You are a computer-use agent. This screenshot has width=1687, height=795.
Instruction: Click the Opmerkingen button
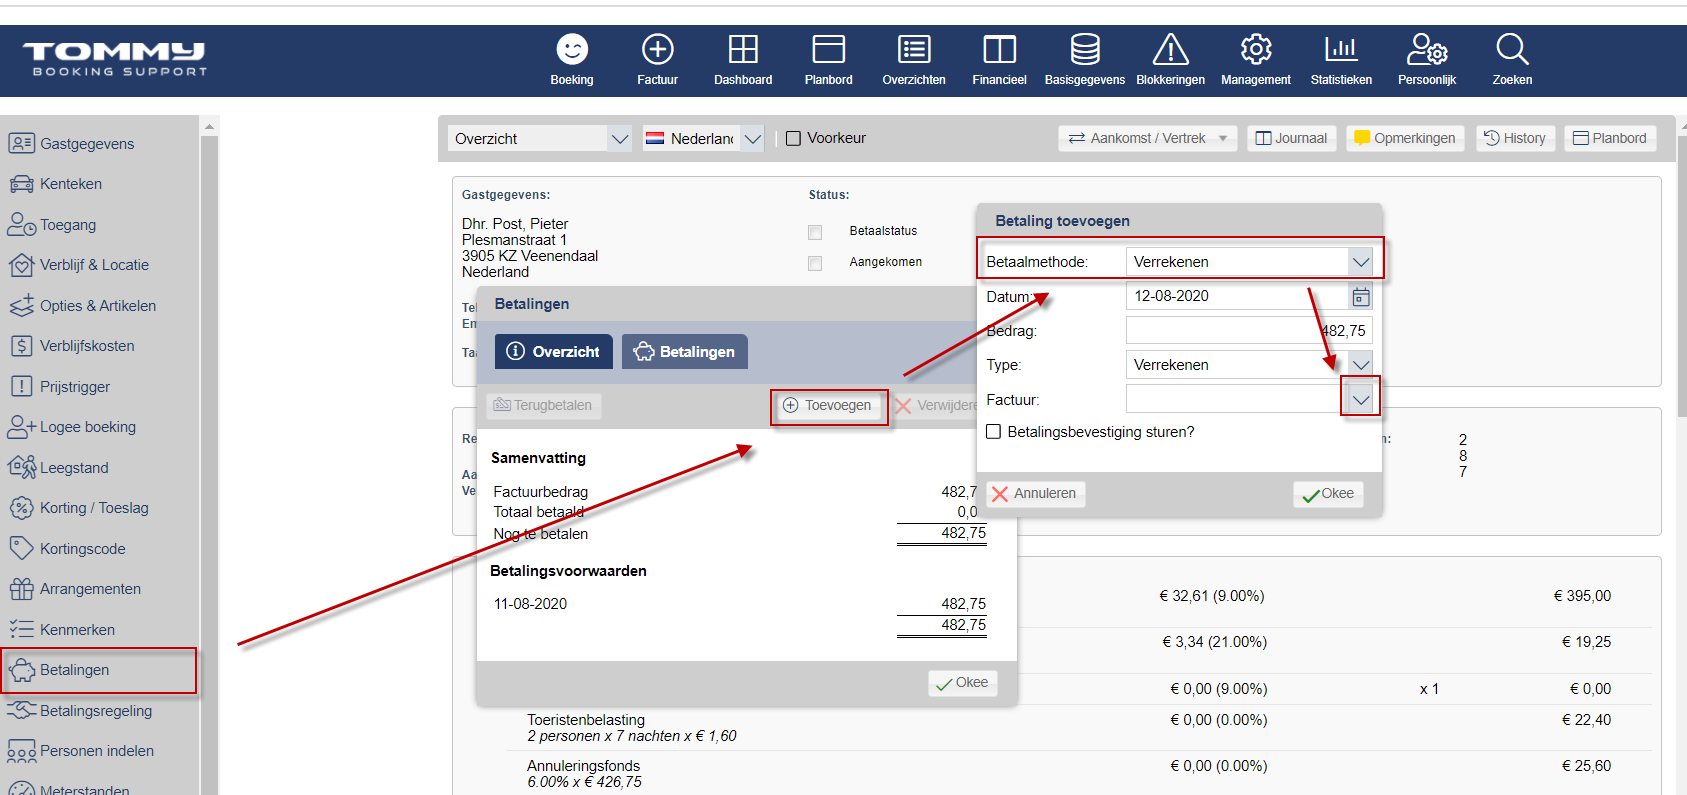coord(1405,138)
